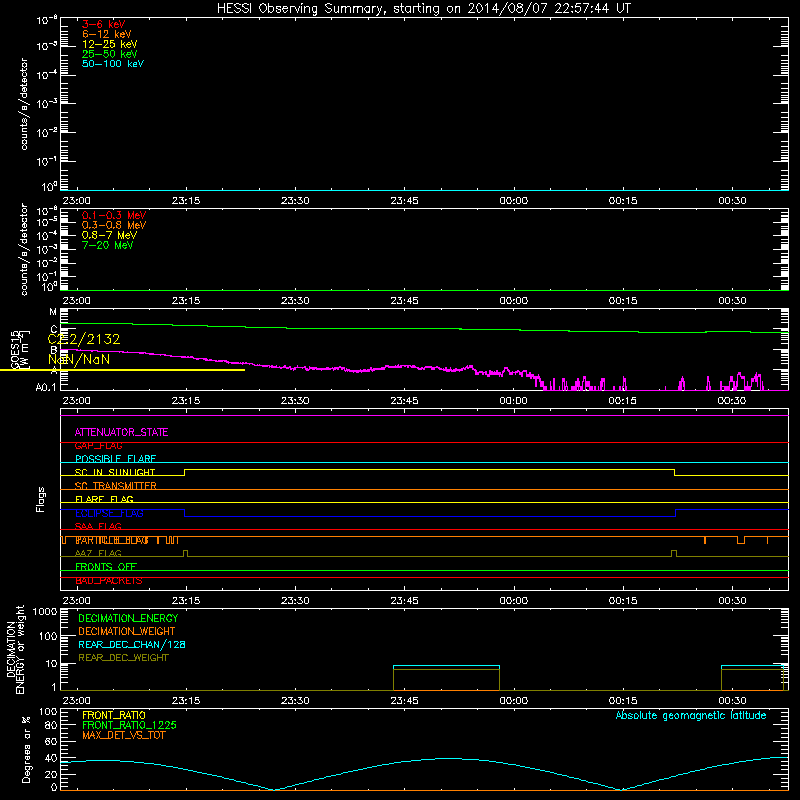Click the orange 0.3-0.8 MeV legend label
This screenshot has height=800, width=800.
[x=114, y=225]
